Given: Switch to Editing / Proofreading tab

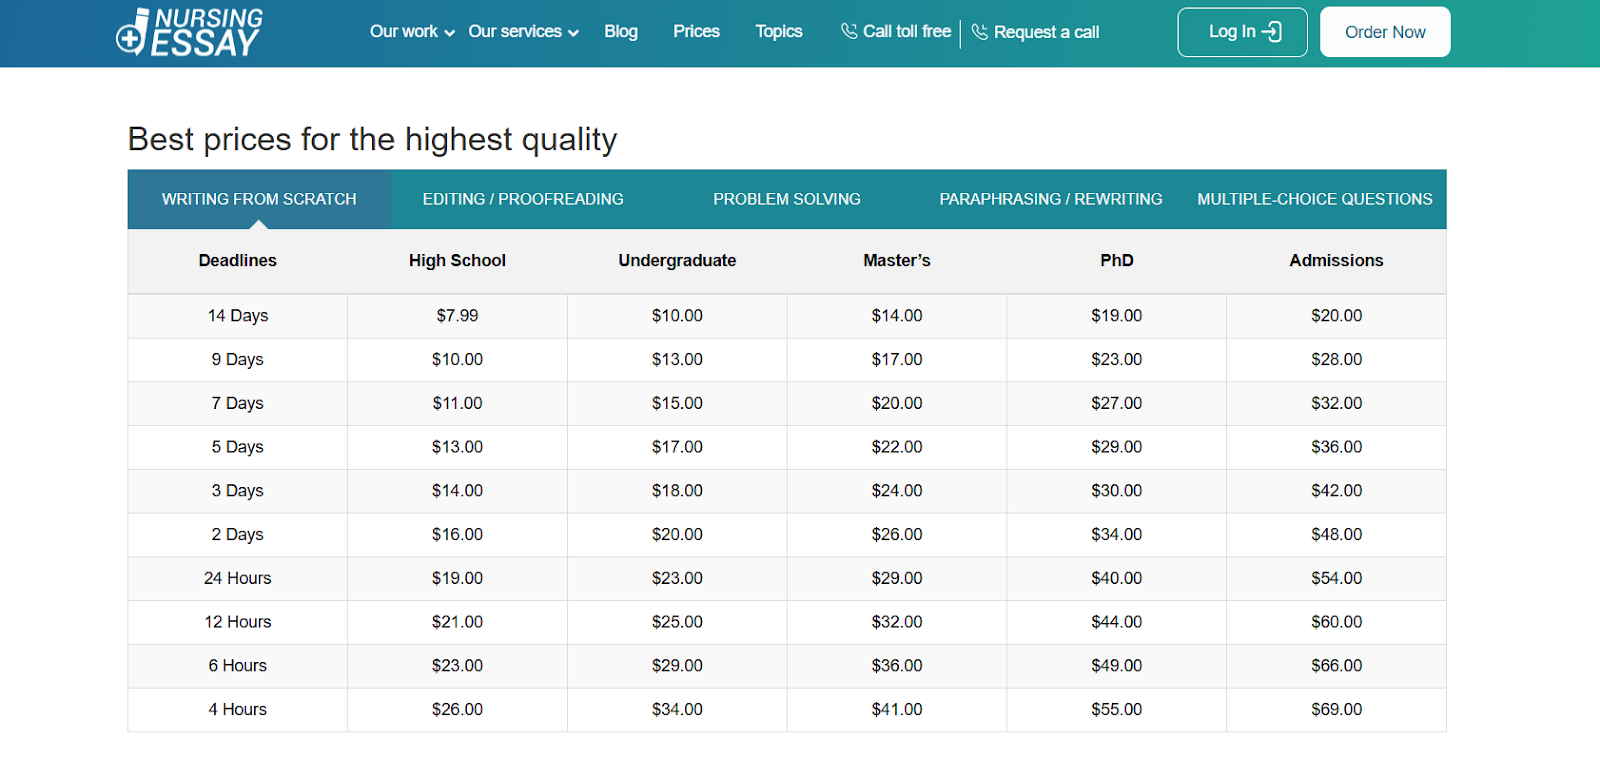Looking at the screenshot, I should (x=523, y=199).
